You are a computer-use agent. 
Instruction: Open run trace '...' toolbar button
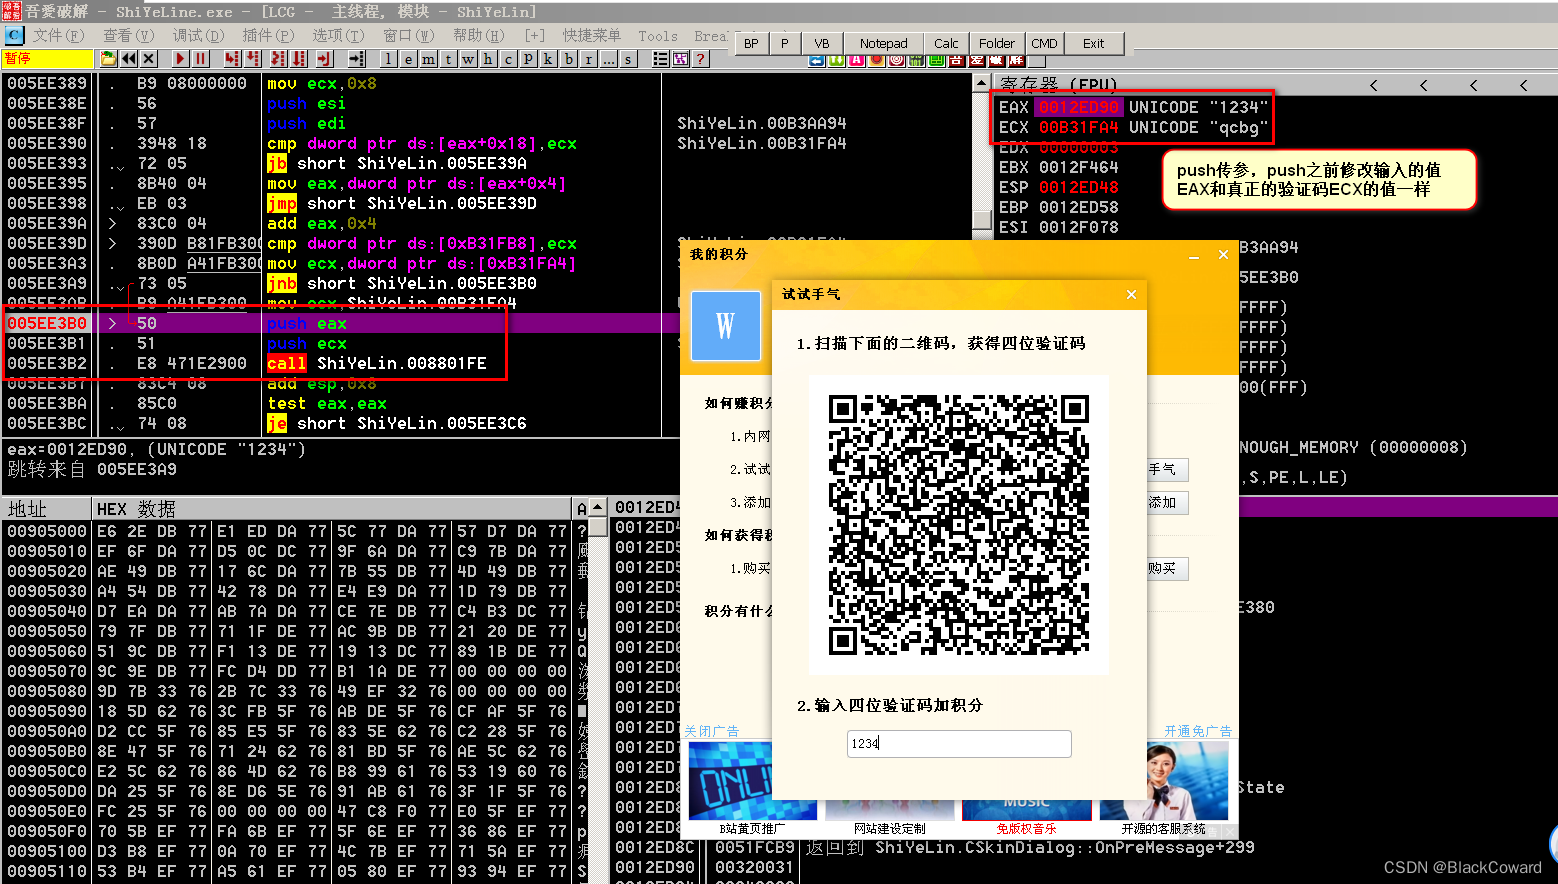click(x=608, y=59)
